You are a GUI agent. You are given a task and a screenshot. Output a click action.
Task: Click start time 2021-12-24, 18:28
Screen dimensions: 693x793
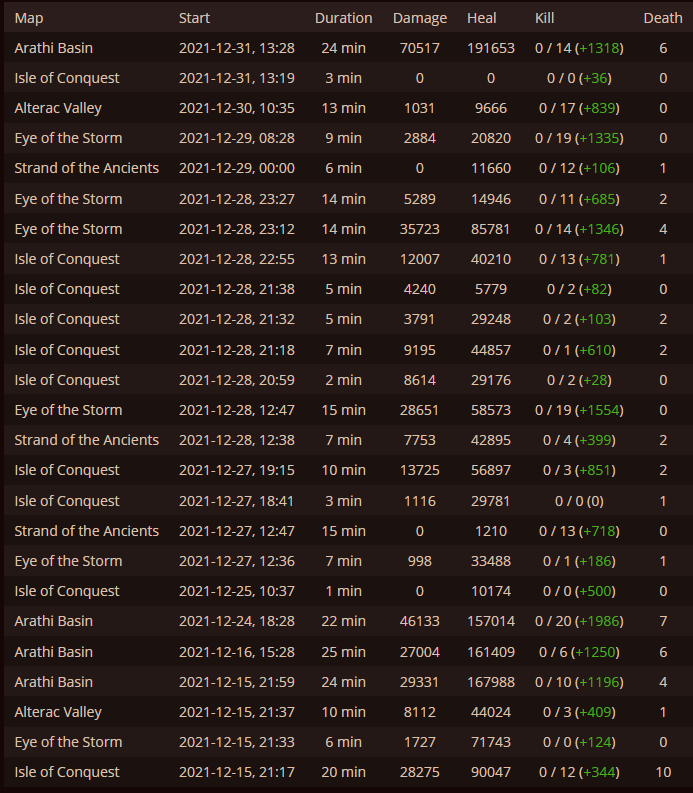(x=236, y=621)
